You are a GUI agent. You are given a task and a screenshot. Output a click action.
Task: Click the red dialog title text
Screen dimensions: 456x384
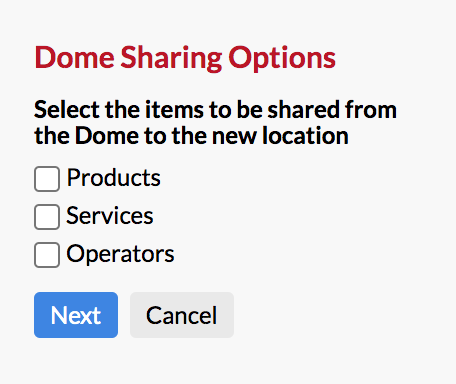tap(185, 58)
